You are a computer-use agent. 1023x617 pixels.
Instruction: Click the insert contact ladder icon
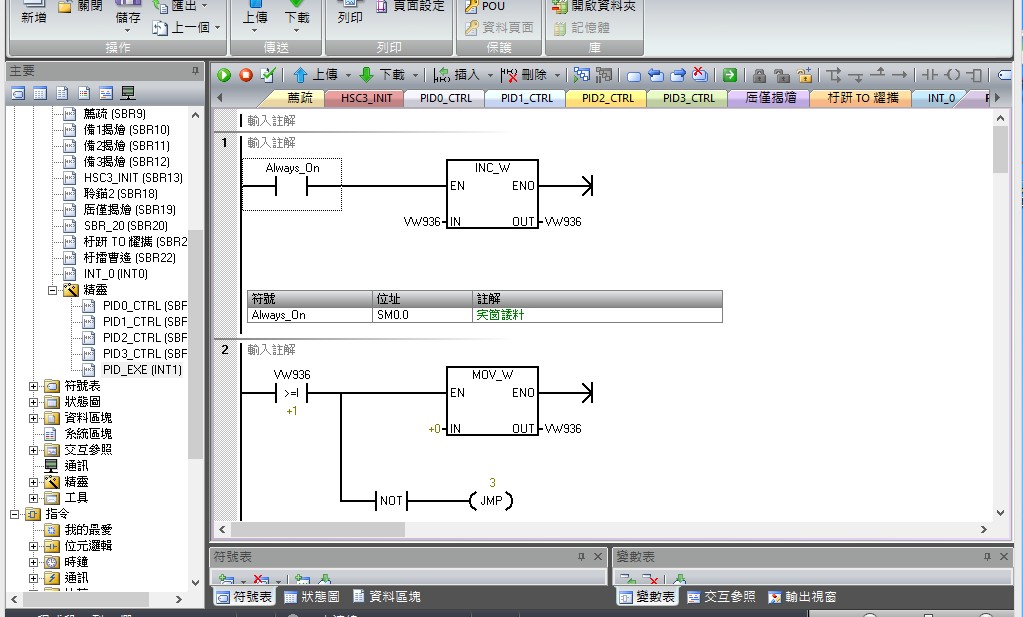click(x=929, y=75)
